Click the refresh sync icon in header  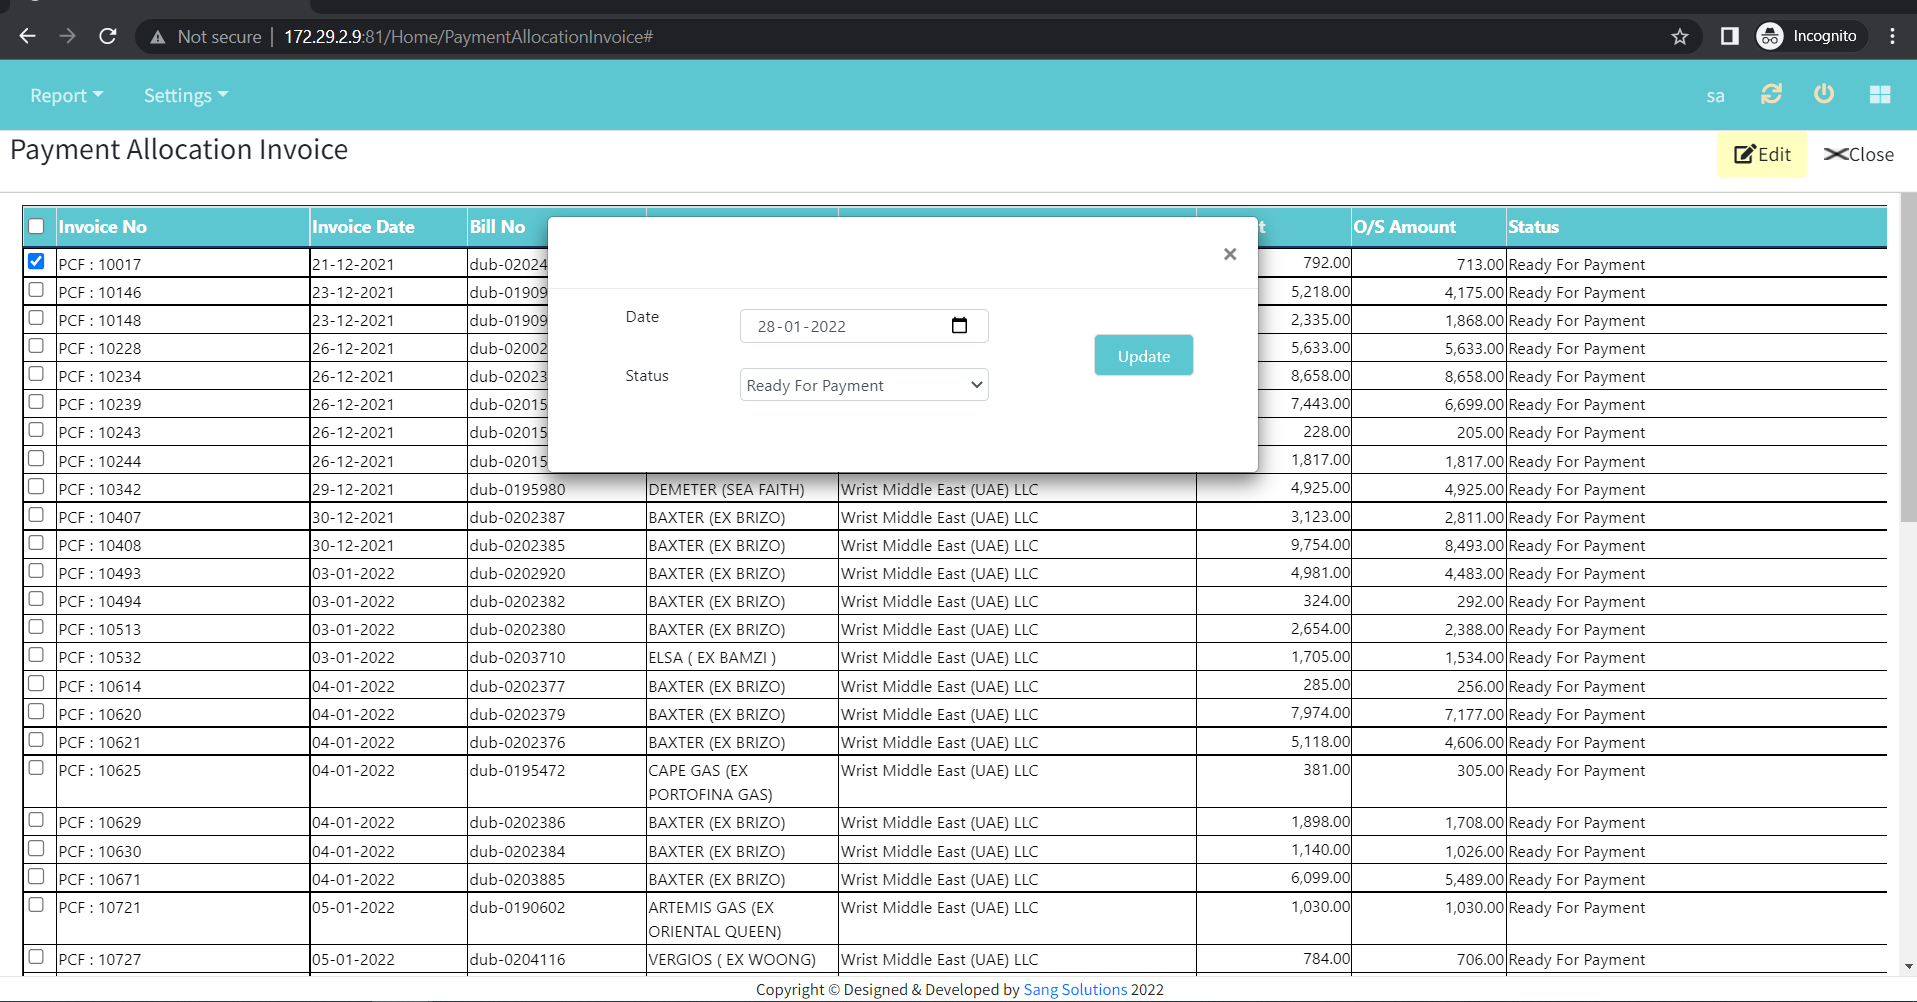coord(1771,94)
